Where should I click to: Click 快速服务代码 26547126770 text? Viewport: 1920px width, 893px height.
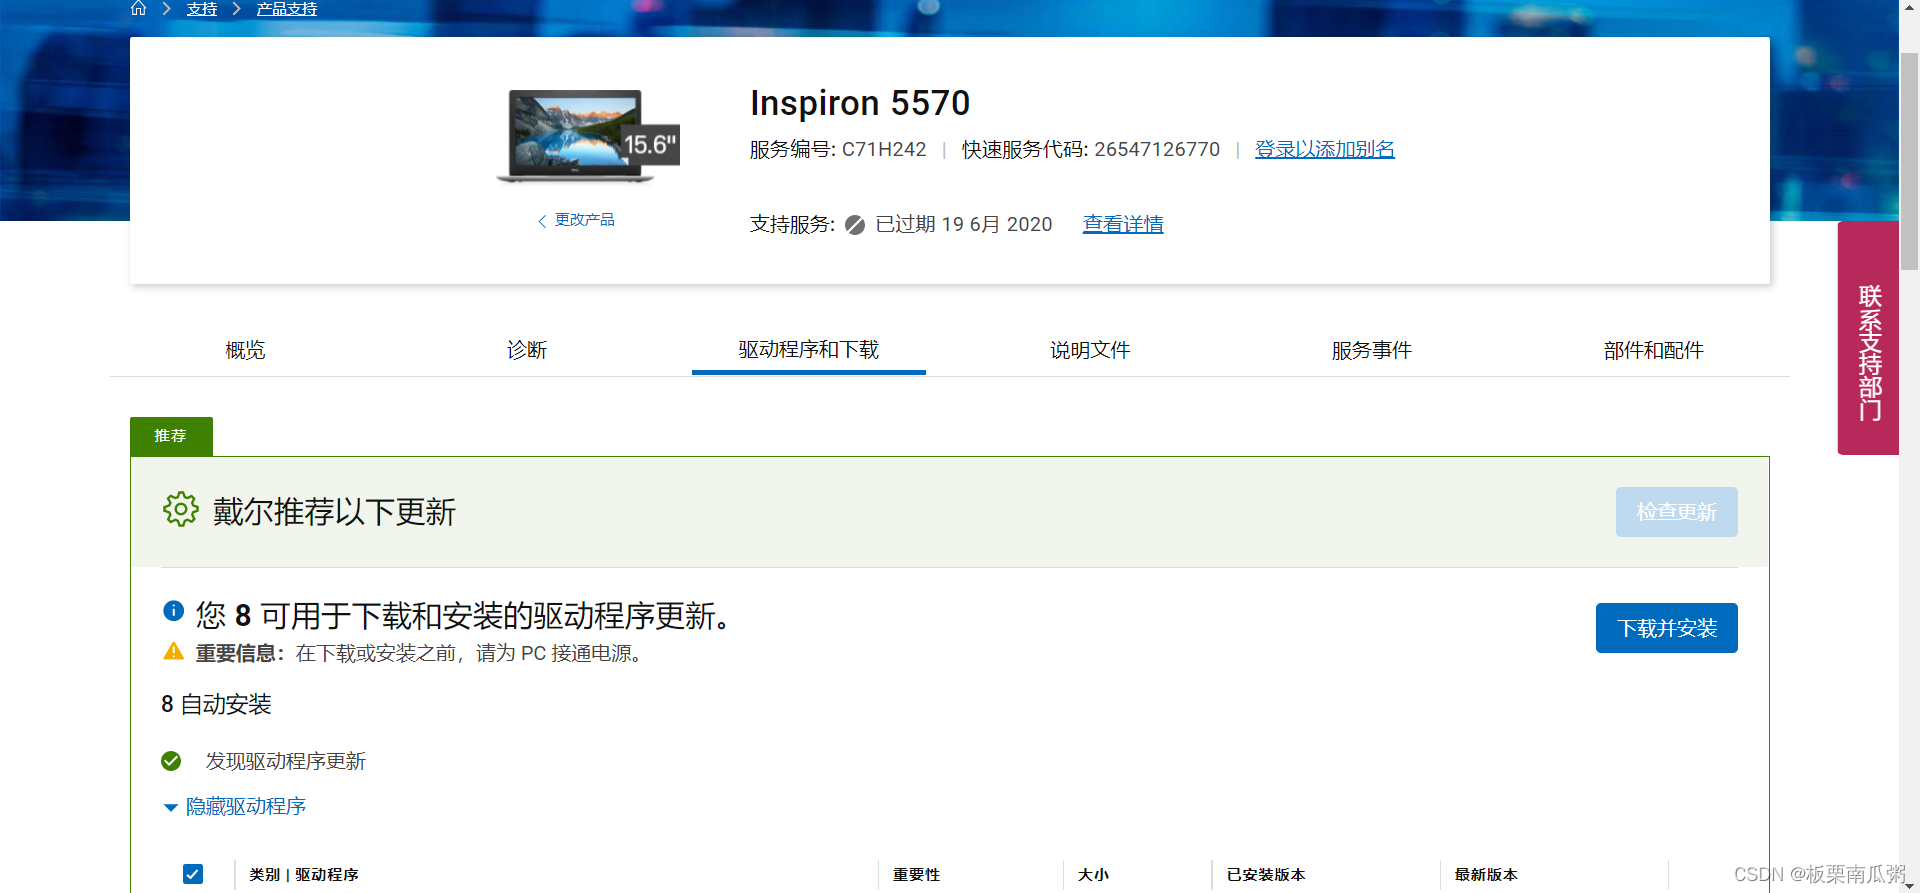1091,149
